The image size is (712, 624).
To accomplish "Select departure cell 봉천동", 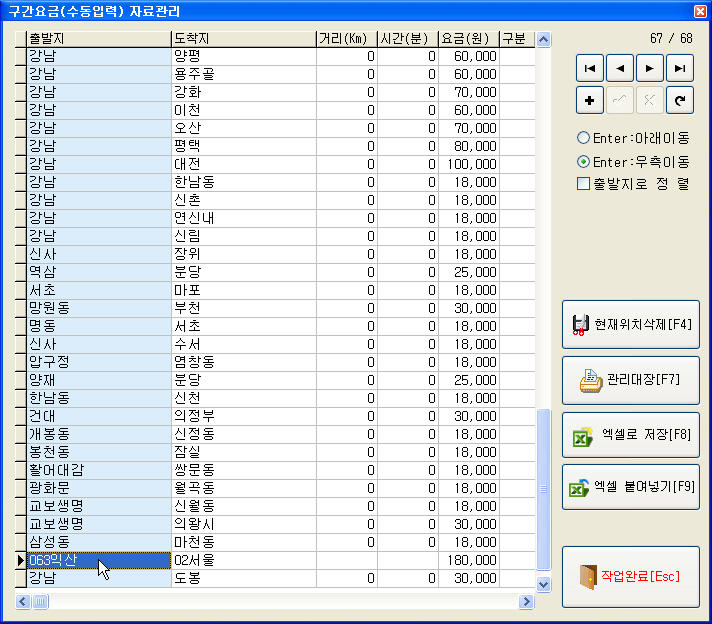I will point(99,452).
